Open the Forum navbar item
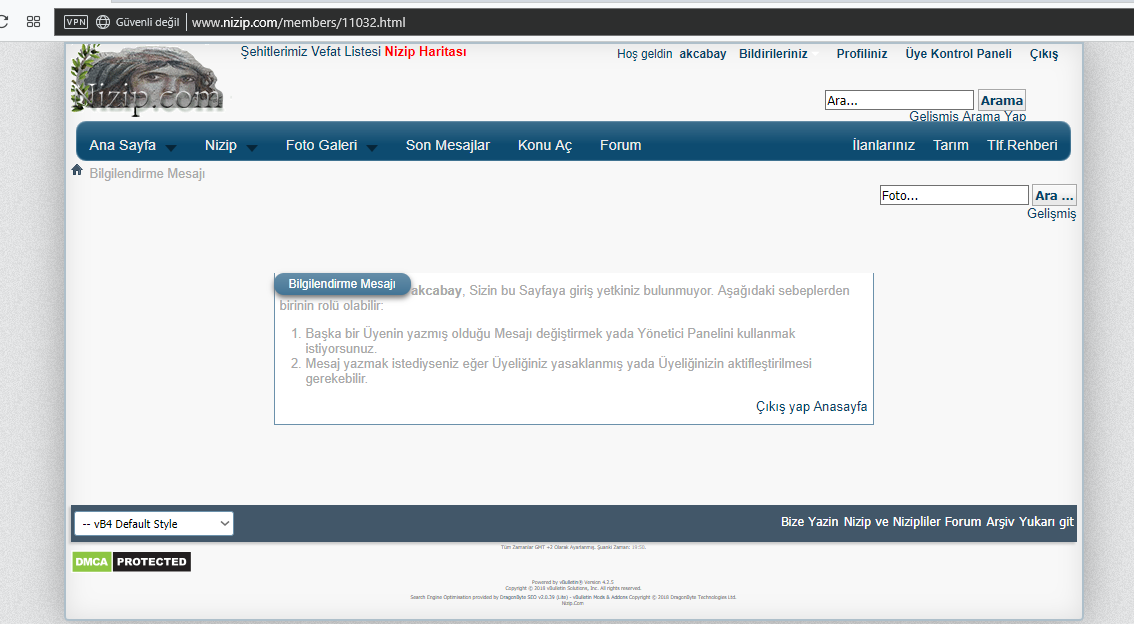The width and height of the screenshot is (1134, 624). 621,145
